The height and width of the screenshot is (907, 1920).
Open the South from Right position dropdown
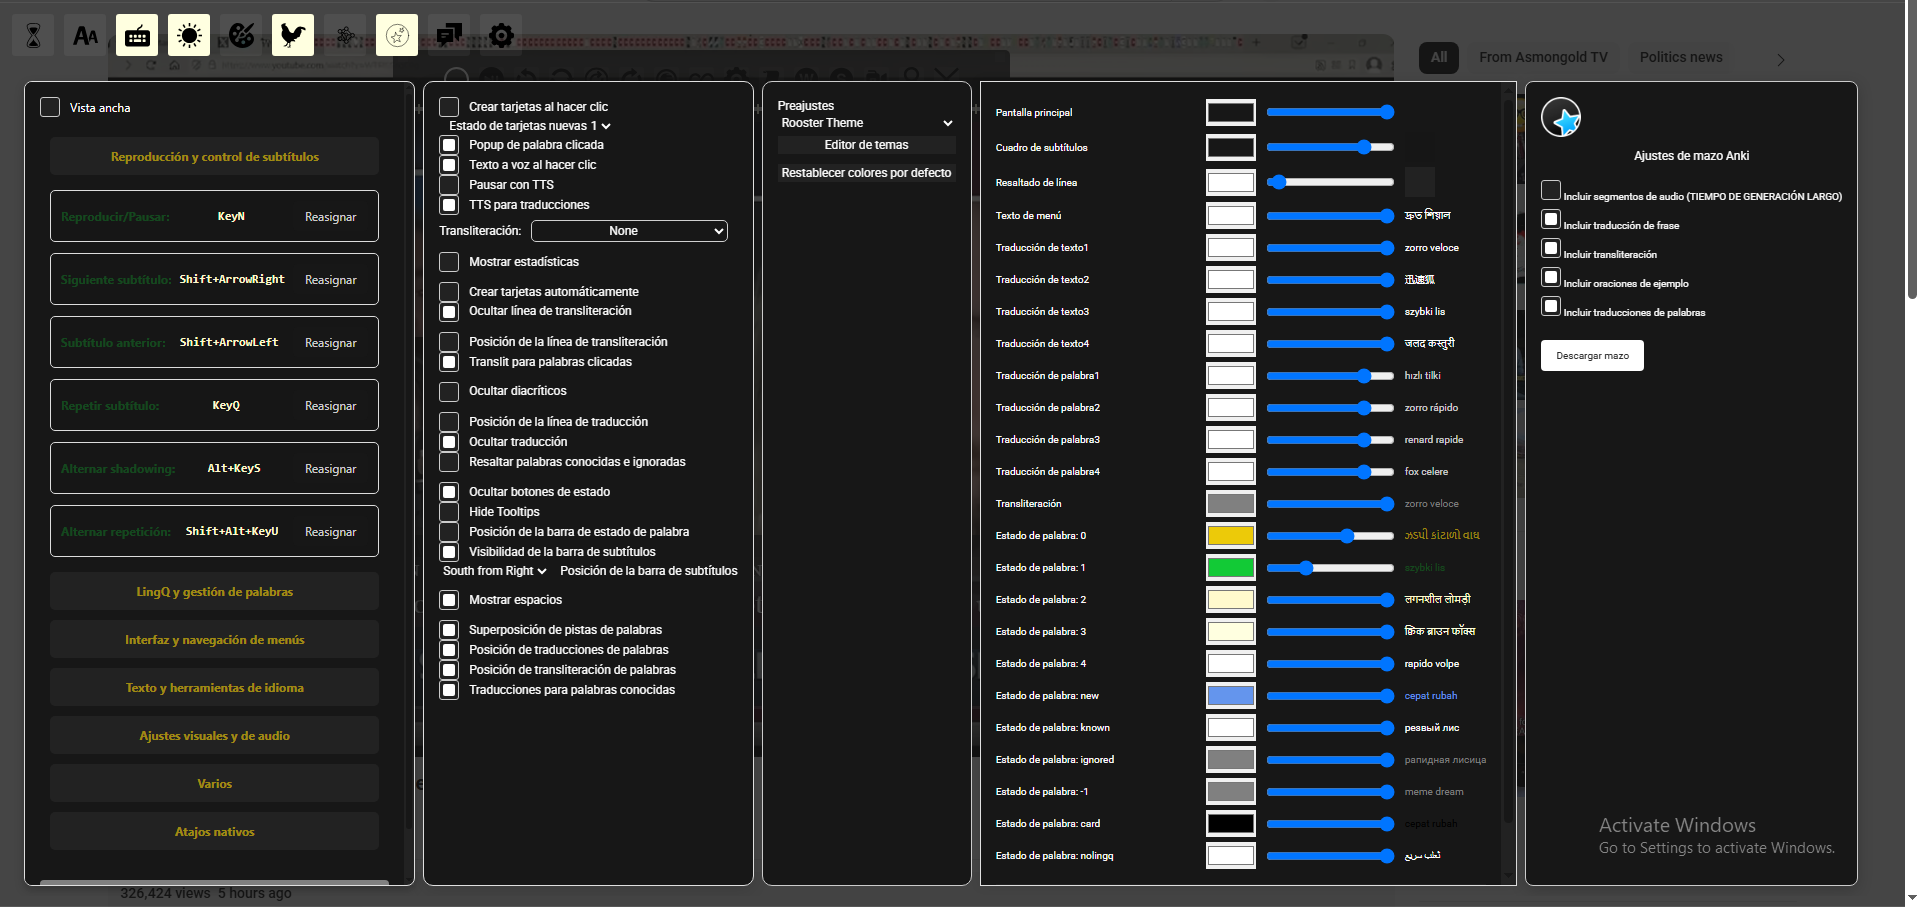pyautogui.click(x=495, y=571)
